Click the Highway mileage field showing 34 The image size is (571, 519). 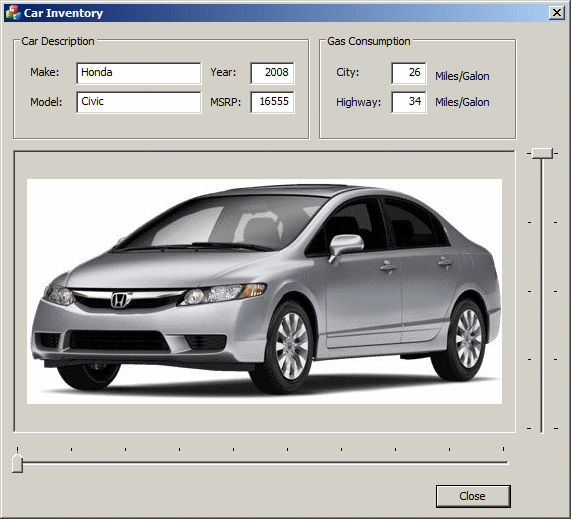point(409,102)
